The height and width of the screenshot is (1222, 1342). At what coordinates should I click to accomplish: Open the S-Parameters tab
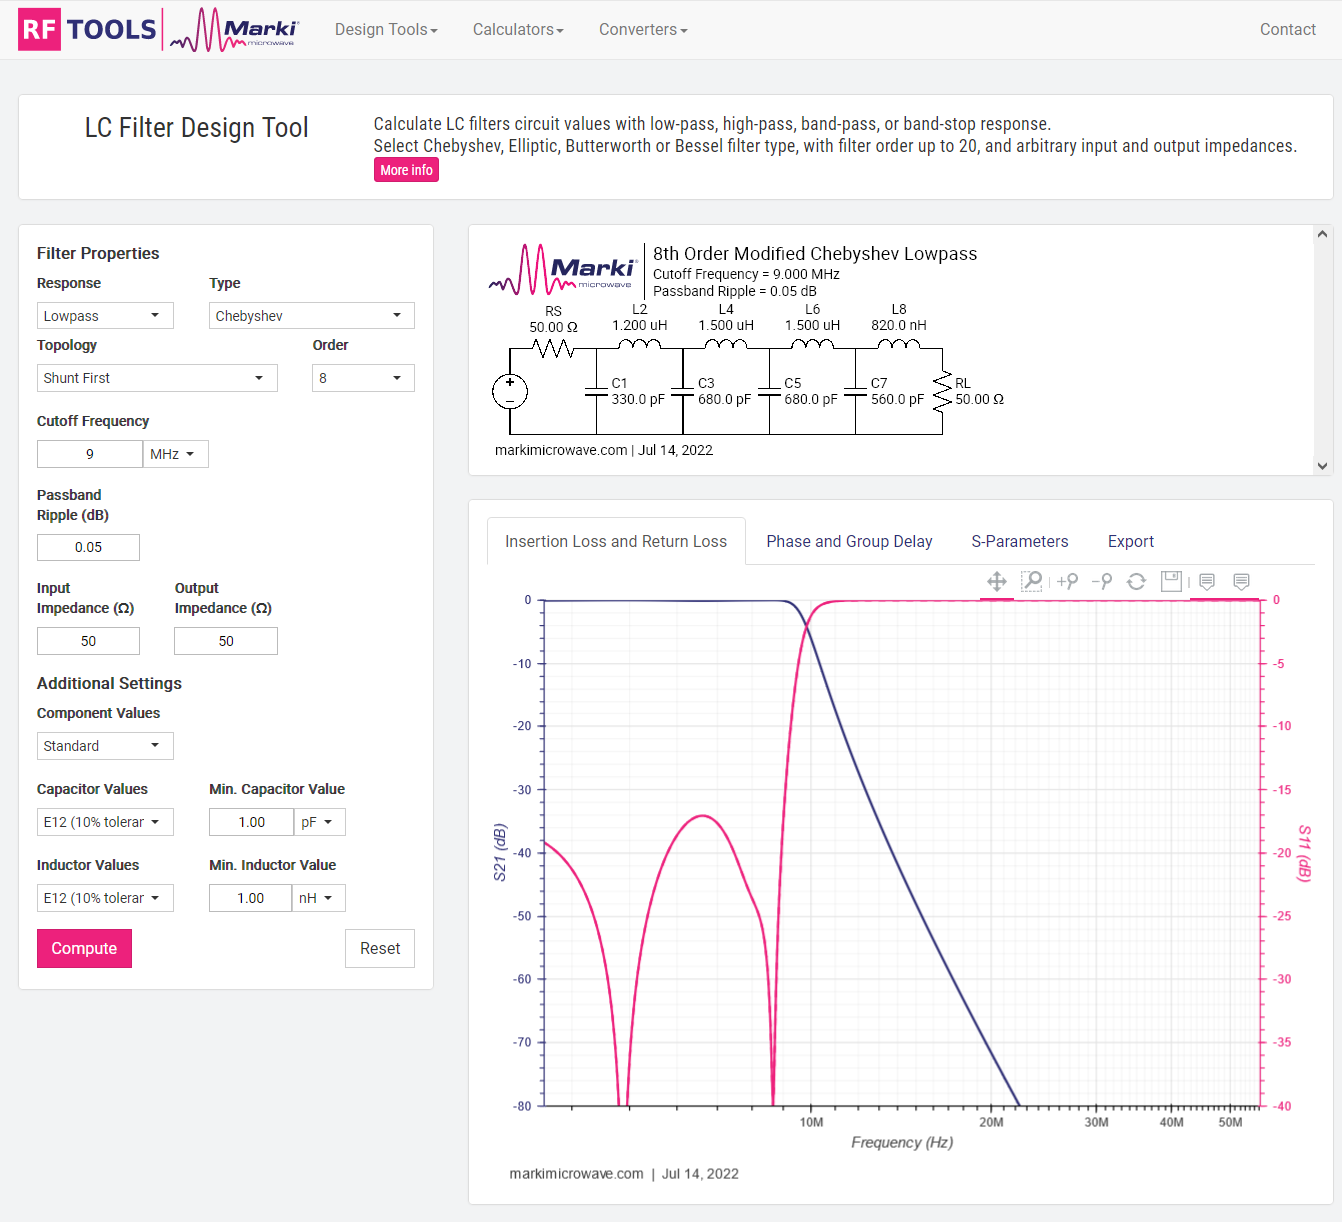pos(1019,541)
